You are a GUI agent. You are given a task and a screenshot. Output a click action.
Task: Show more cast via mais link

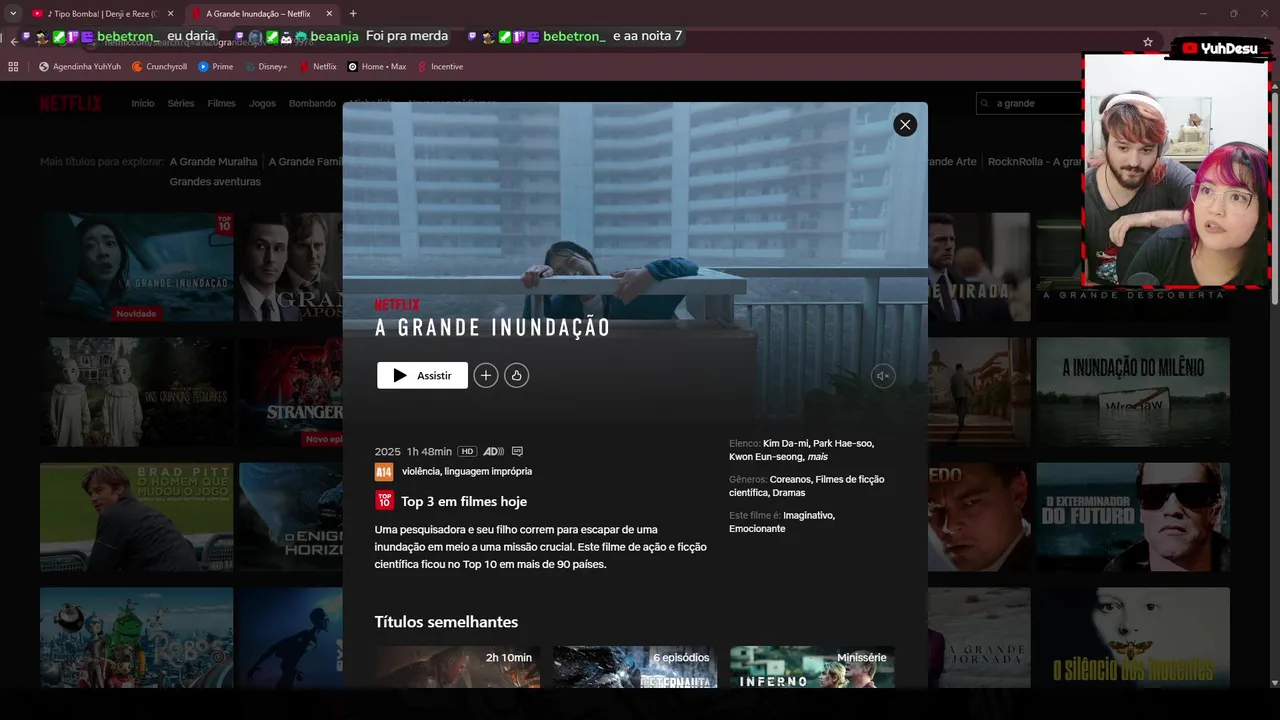click(818, 457)
